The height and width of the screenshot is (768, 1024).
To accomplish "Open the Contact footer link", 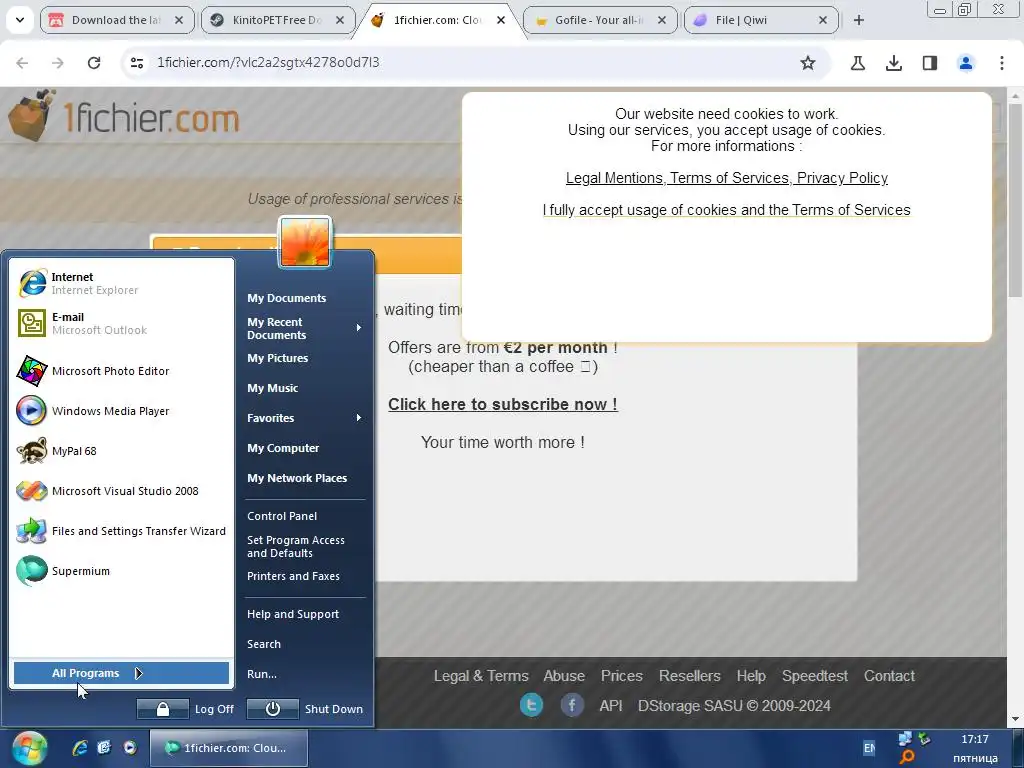I will click(889, 676).
